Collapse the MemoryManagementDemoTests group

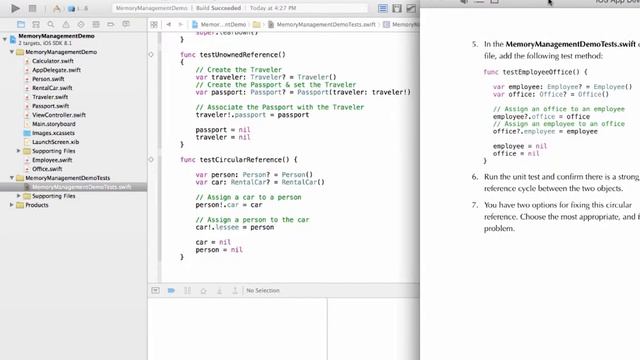pyautogui.click(x=12, y=178)
